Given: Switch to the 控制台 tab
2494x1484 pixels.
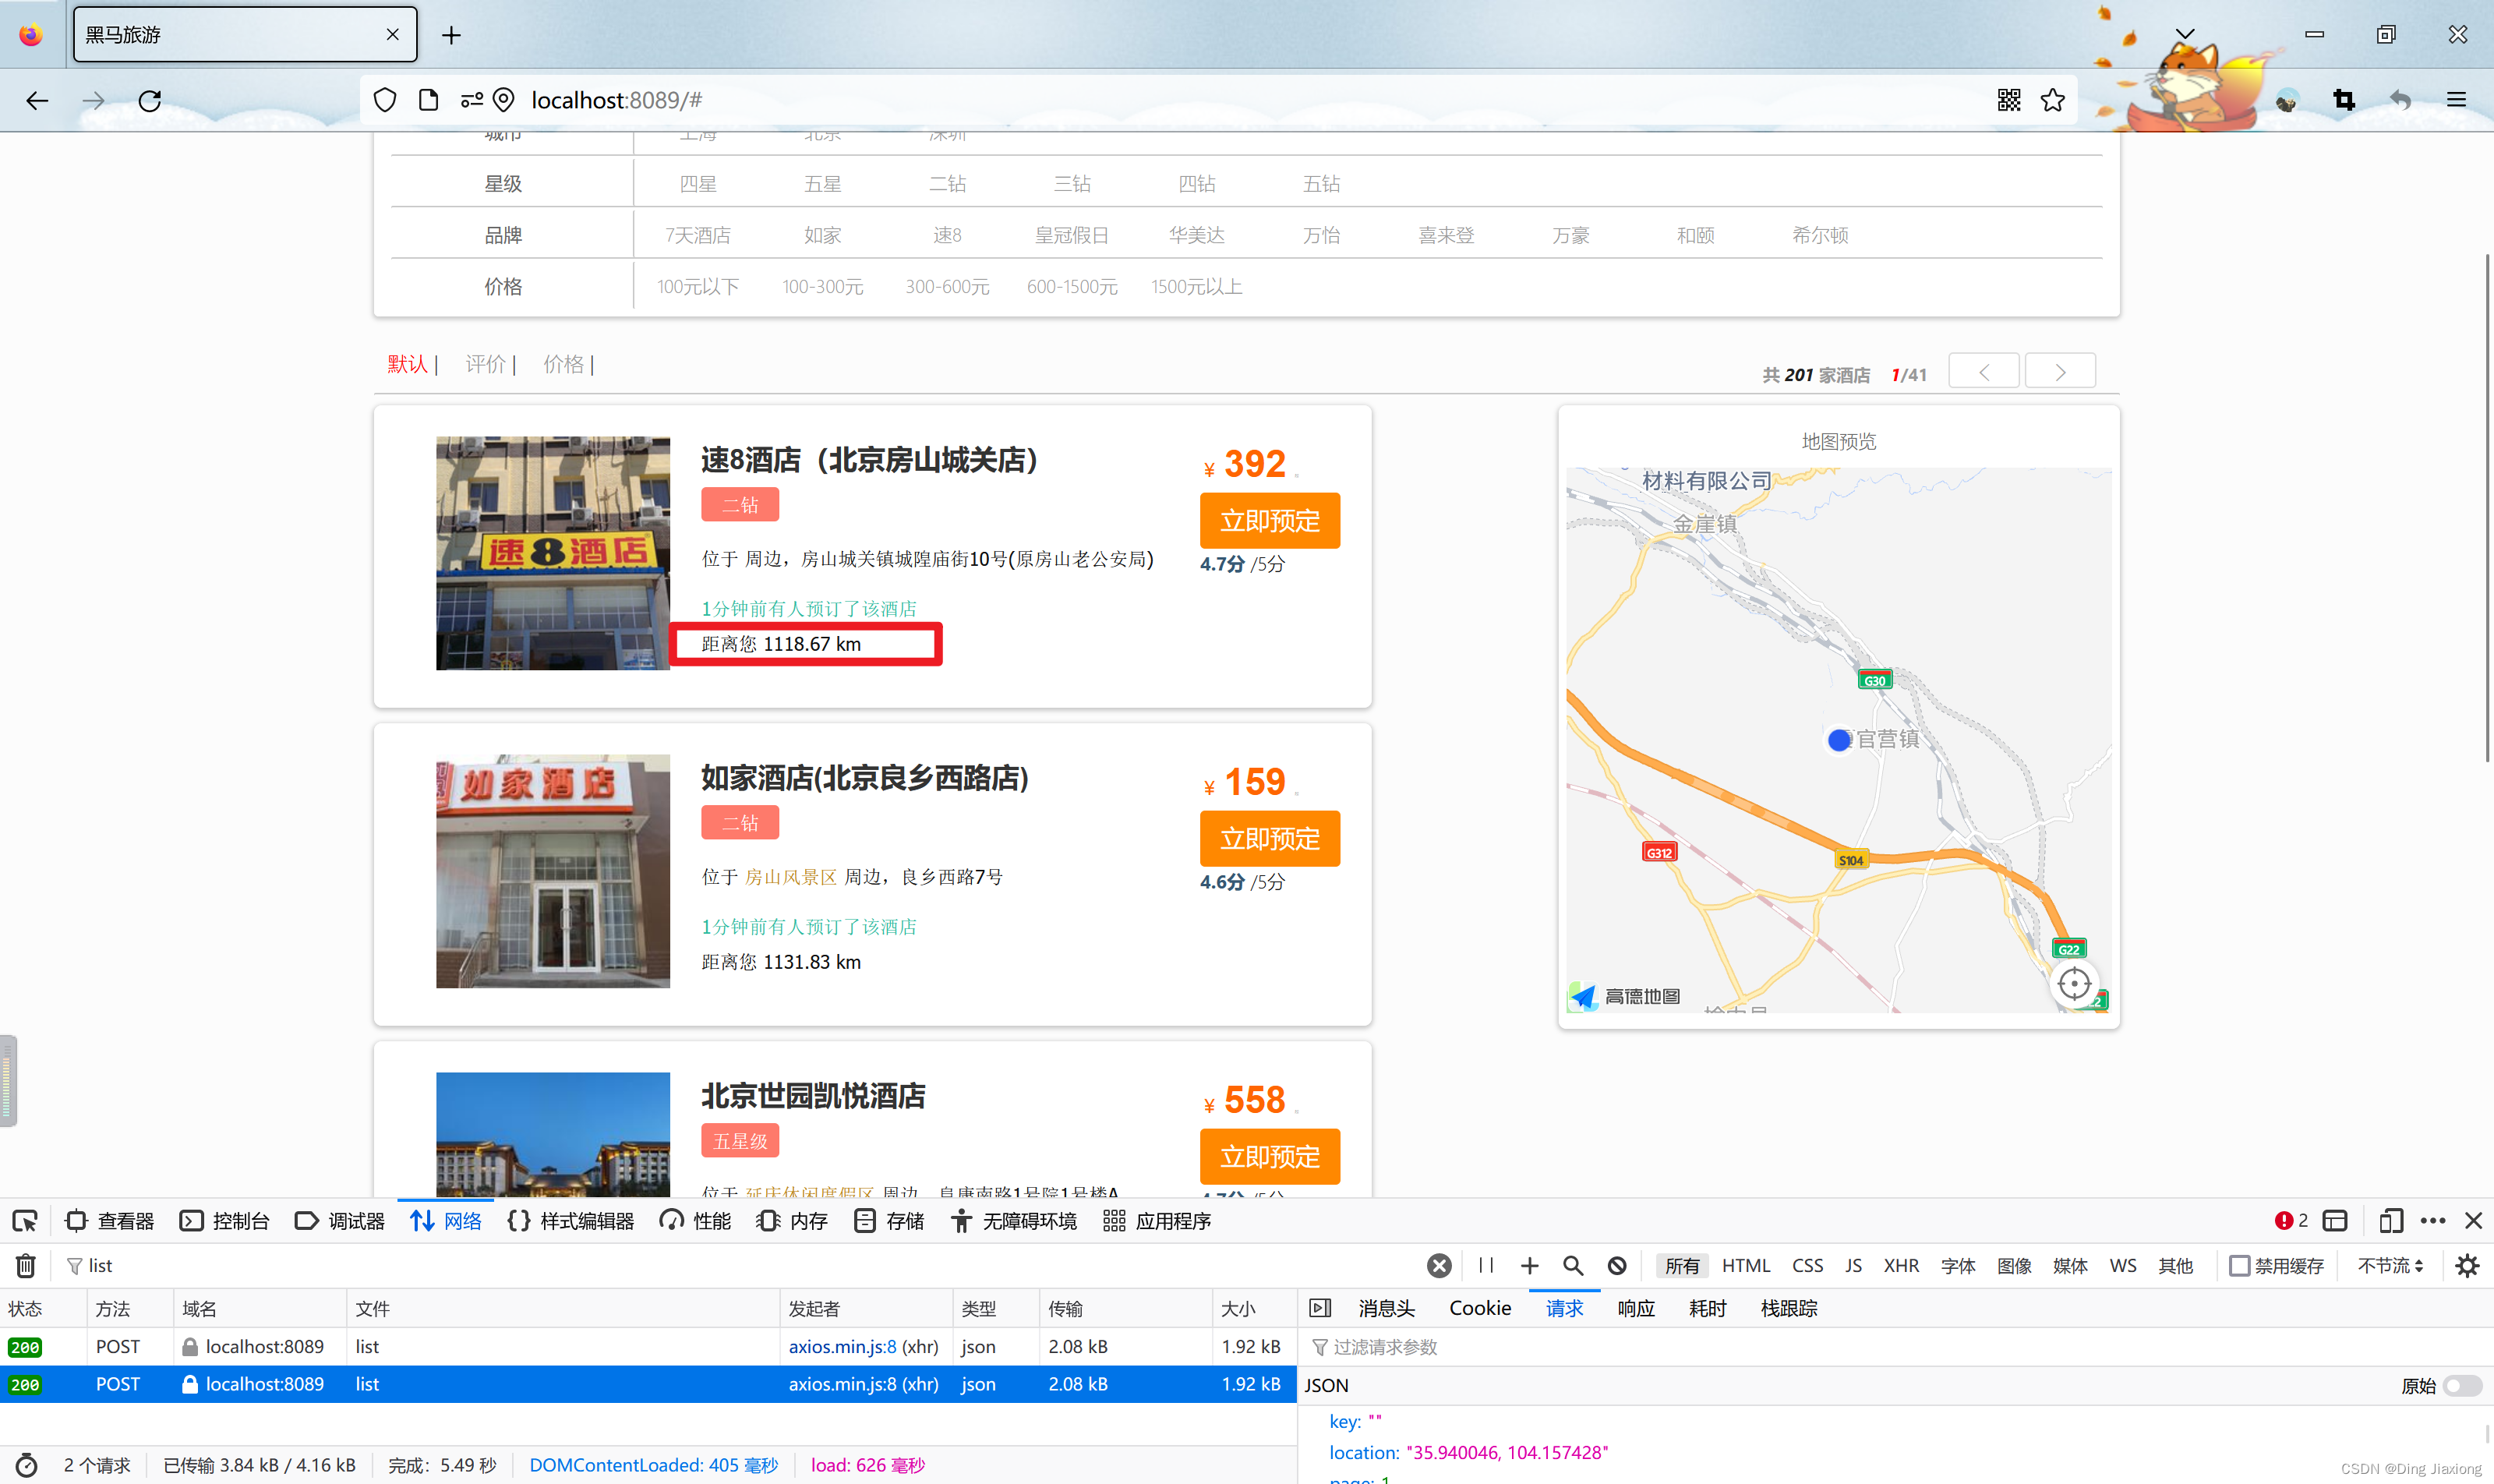Looking at the screenshot, I should pyautogui.click(x=225, y=1221).
